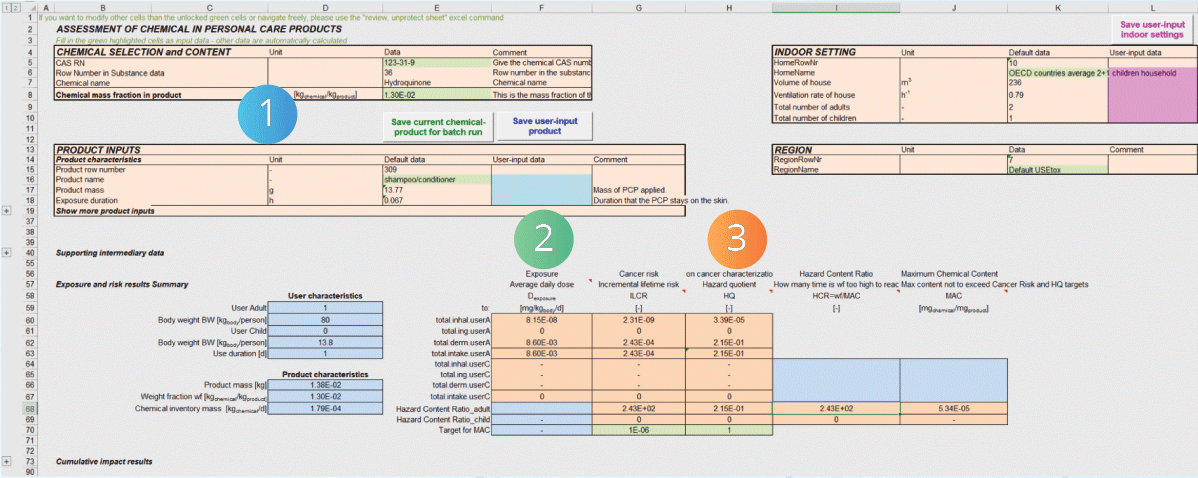Click outline level 2 button
The height and width of the screenshot is (478, 1198).
tap(14, 6)
